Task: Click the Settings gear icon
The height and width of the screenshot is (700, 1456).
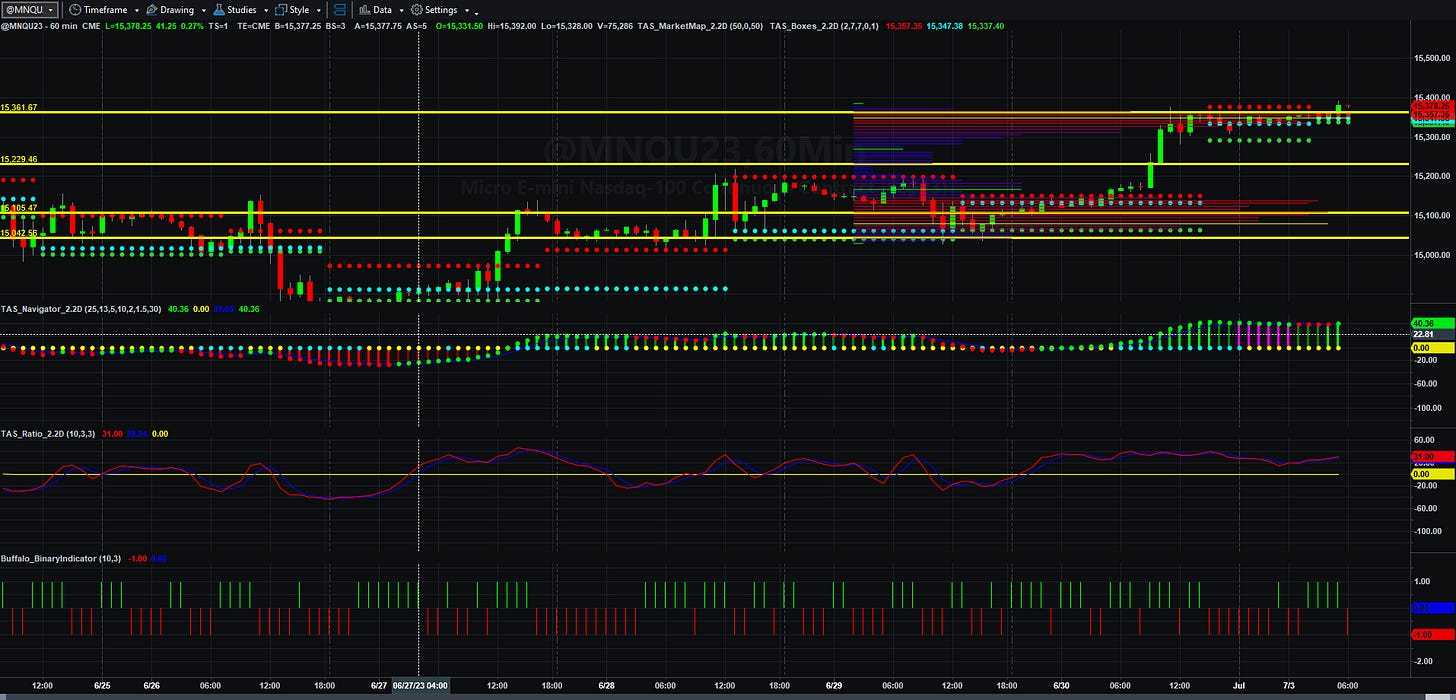Action: click(417, 10)
